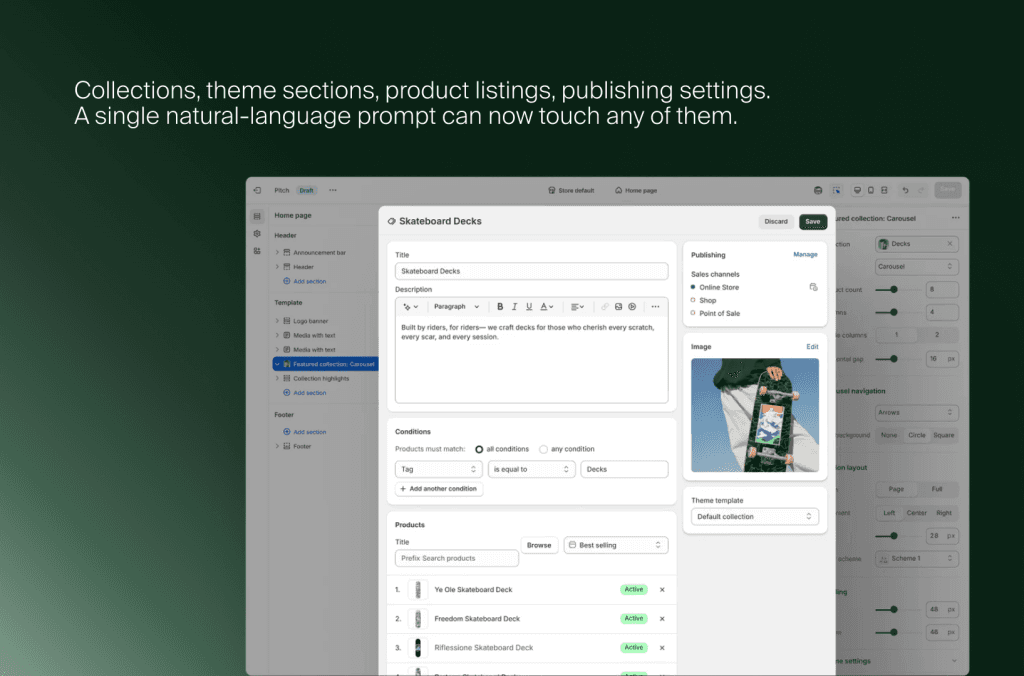
Task: Open the Paragraph style dropdown
Action: 456,307
